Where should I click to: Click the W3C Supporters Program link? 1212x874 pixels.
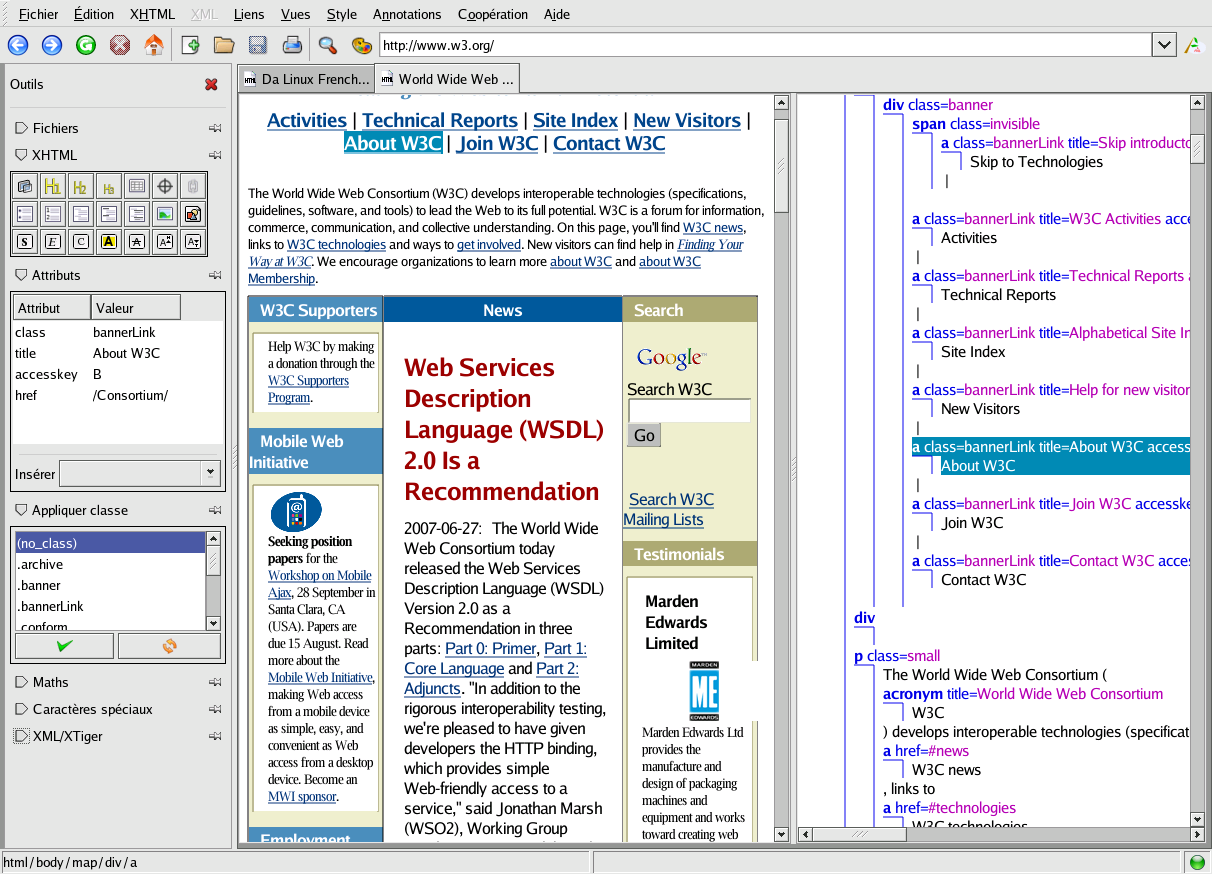click(308, 389)
